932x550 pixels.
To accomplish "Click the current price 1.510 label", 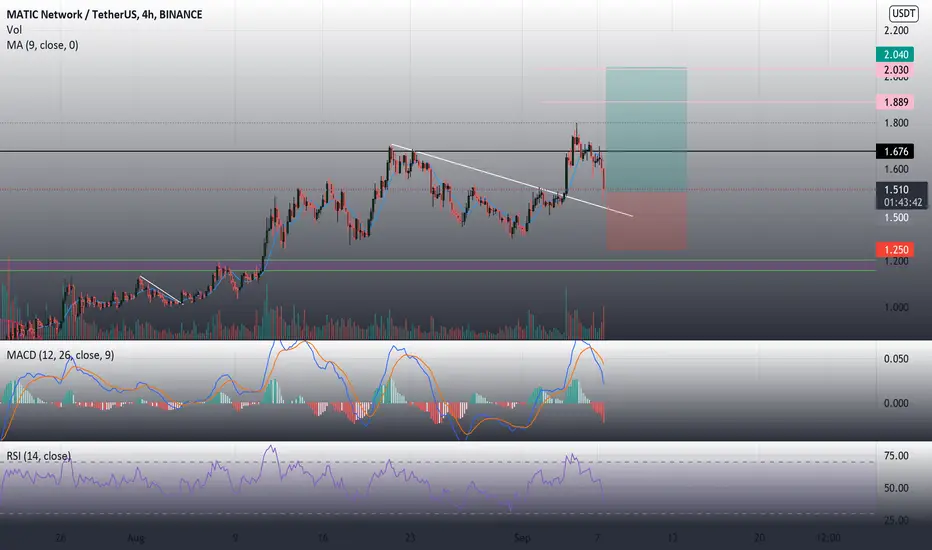I will [896, 190].
